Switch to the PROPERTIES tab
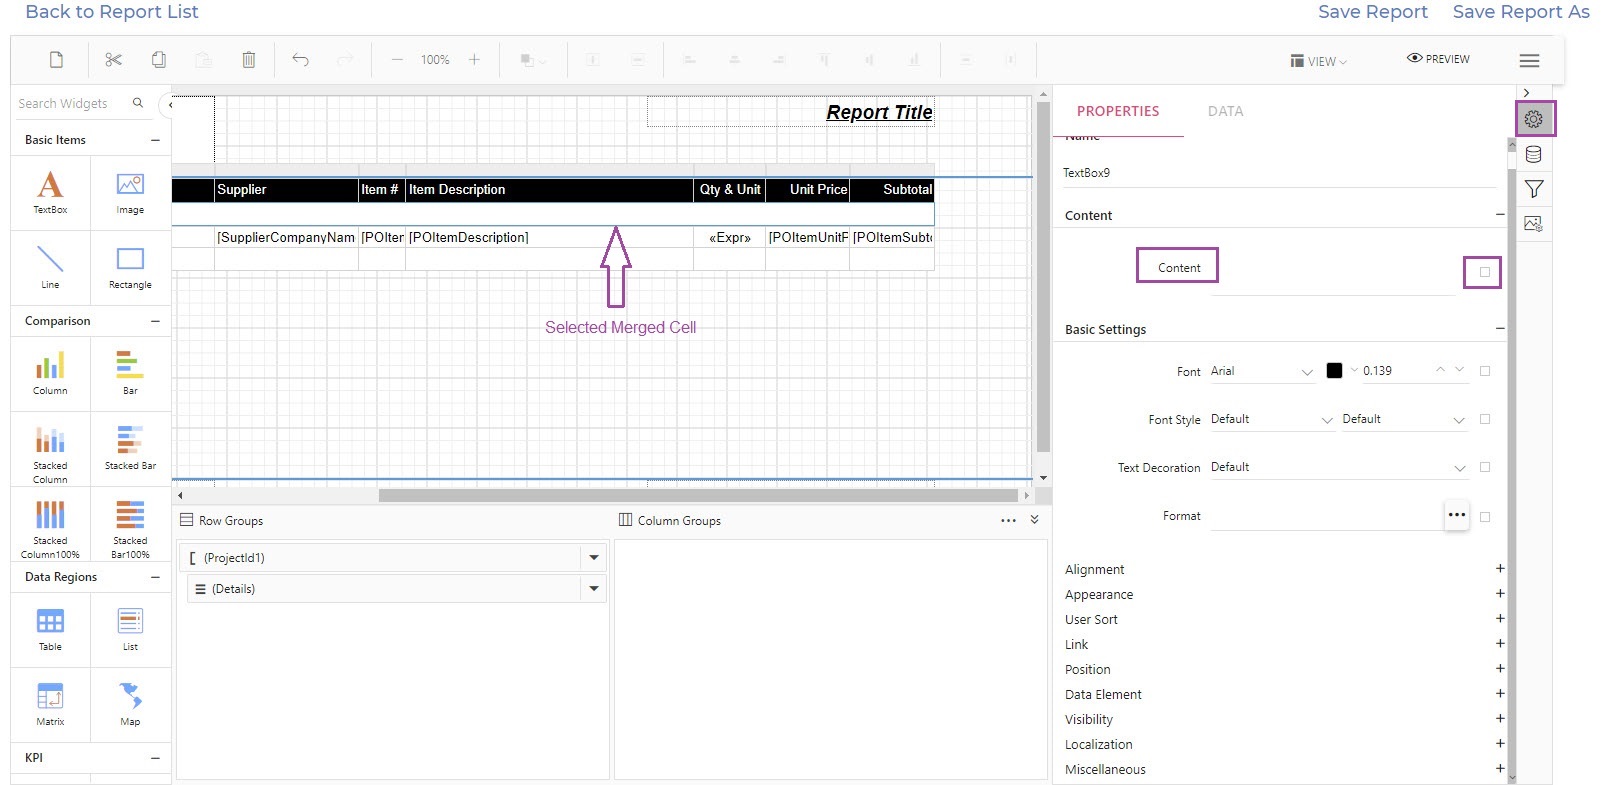 pyautogui.click(x=1118, y=111)
